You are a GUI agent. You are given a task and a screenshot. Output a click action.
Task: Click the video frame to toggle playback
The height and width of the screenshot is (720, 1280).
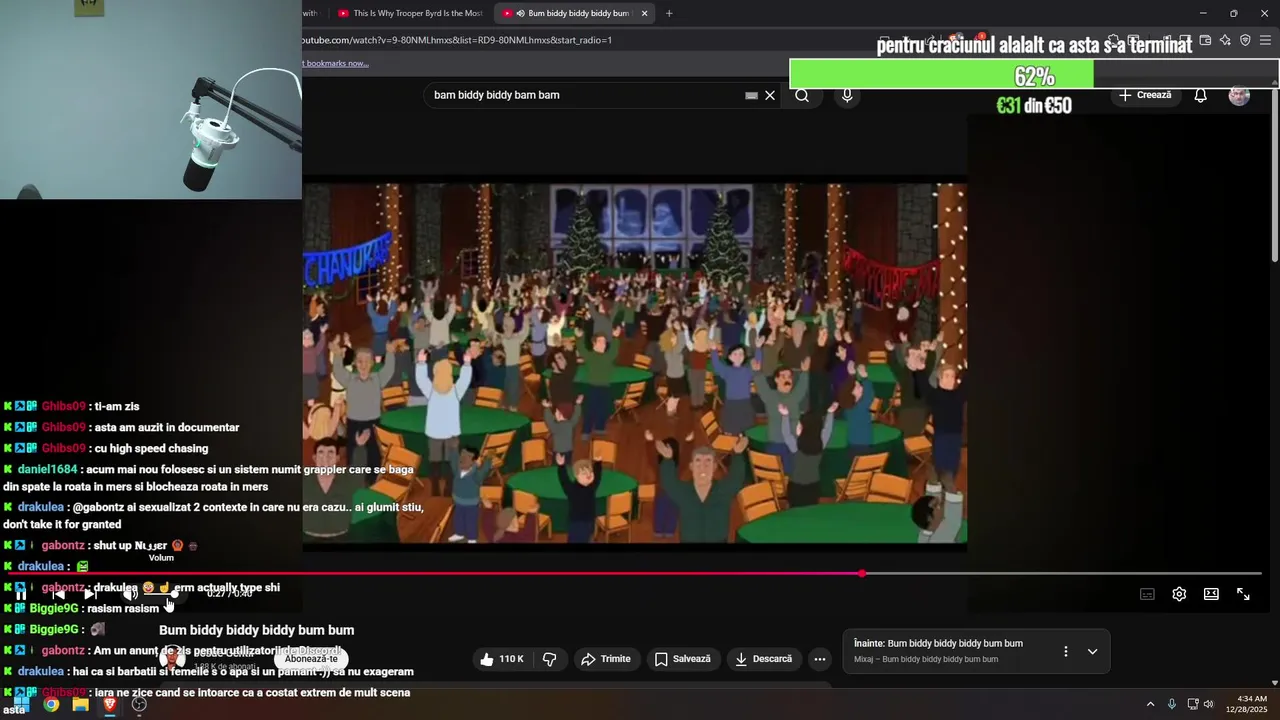coord(634,363)
